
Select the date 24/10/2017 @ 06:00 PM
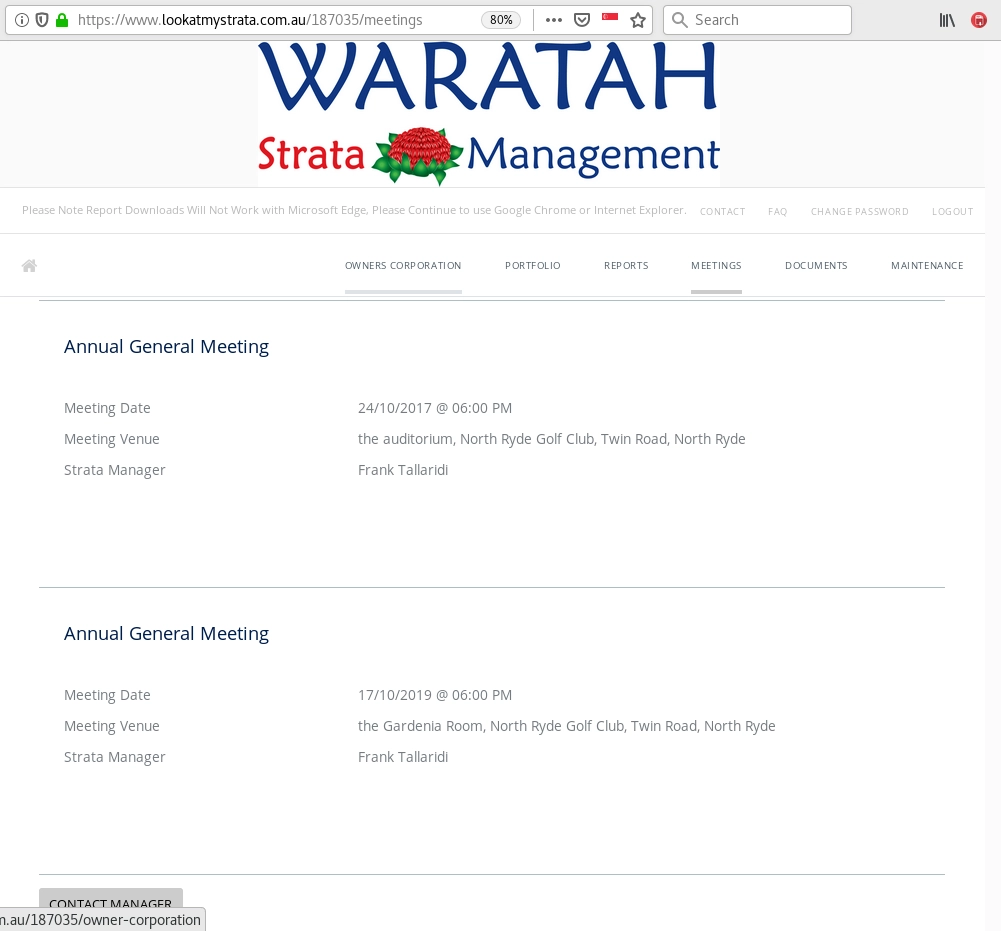435,408
